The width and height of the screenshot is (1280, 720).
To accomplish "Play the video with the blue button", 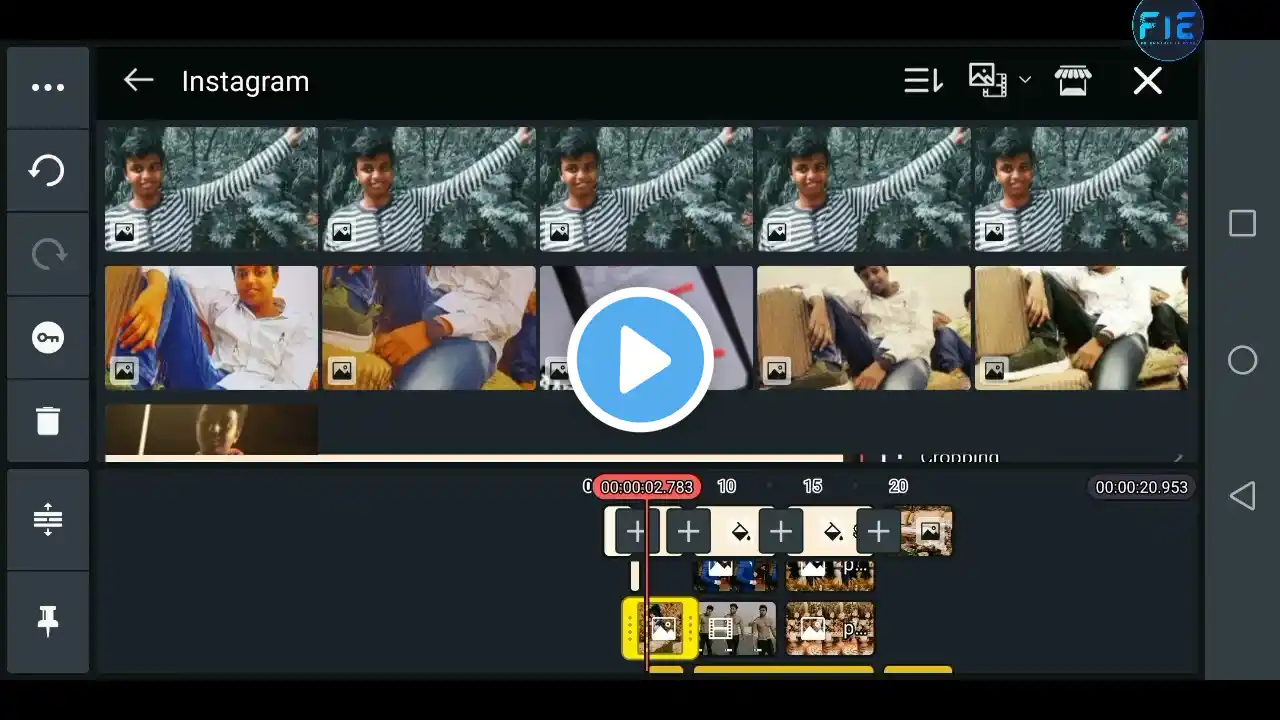I will (x=640, y=360).
